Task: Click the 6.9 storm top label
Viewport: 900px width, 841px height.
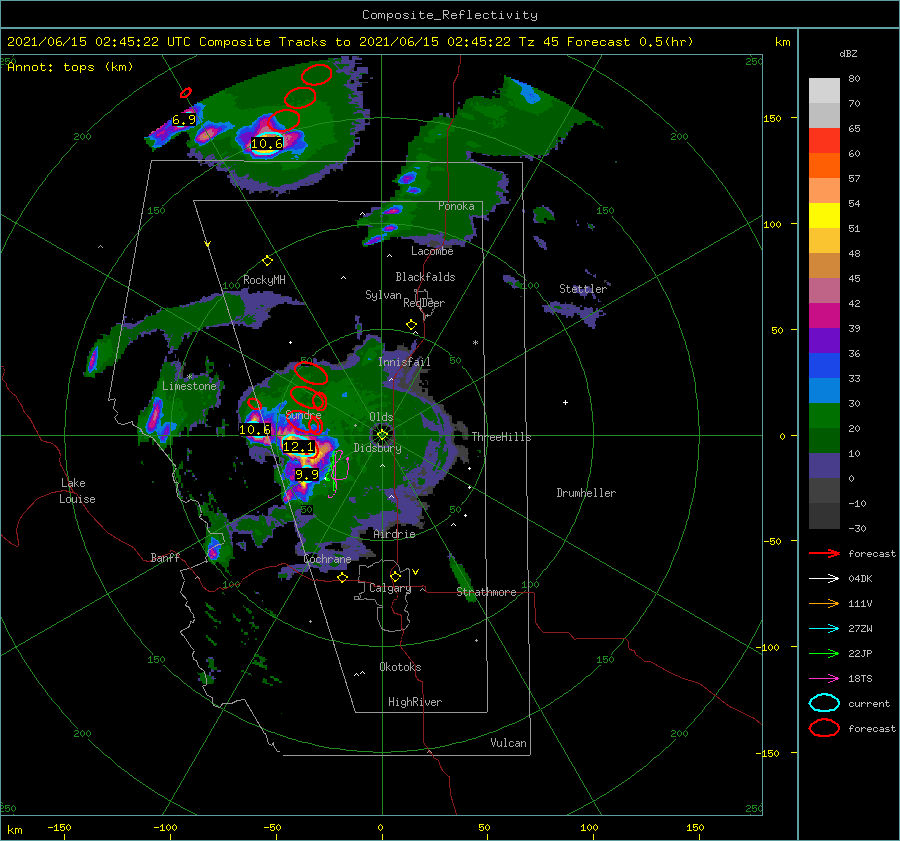Action: click(x=184, y=120)
